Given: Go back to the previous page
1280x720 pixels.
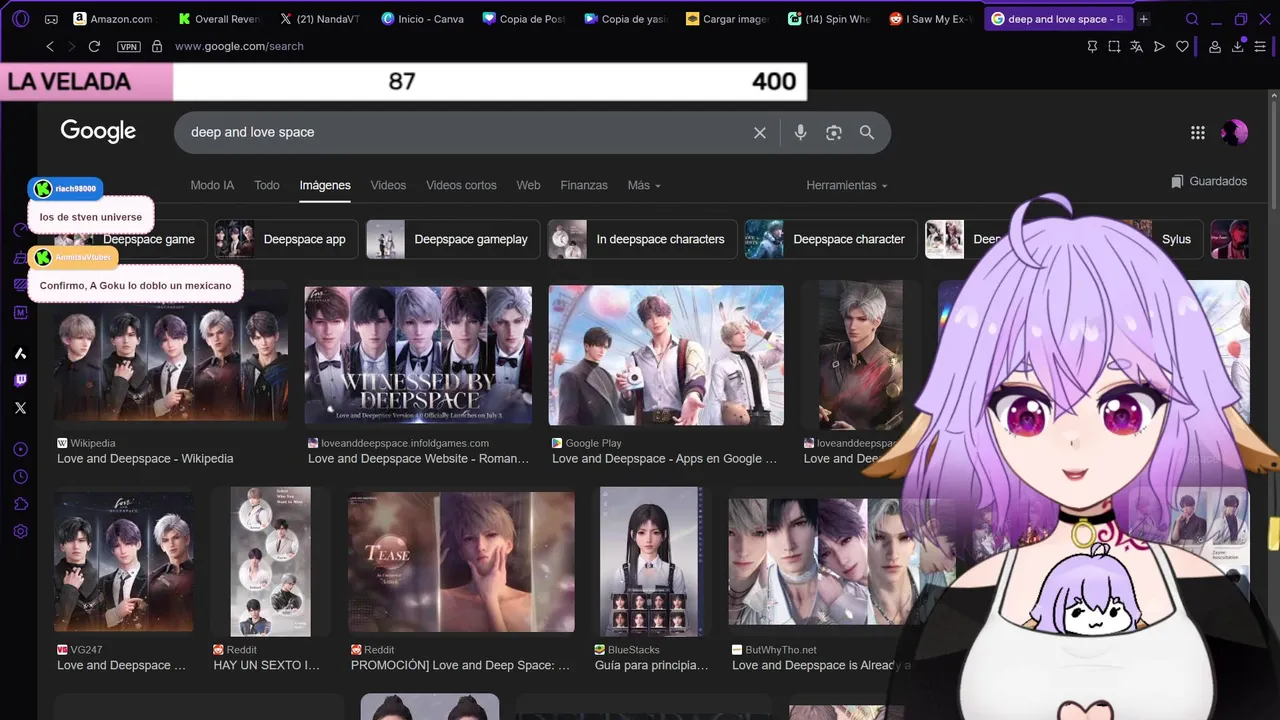Looking at the screenshot, I should coord(50,46).
